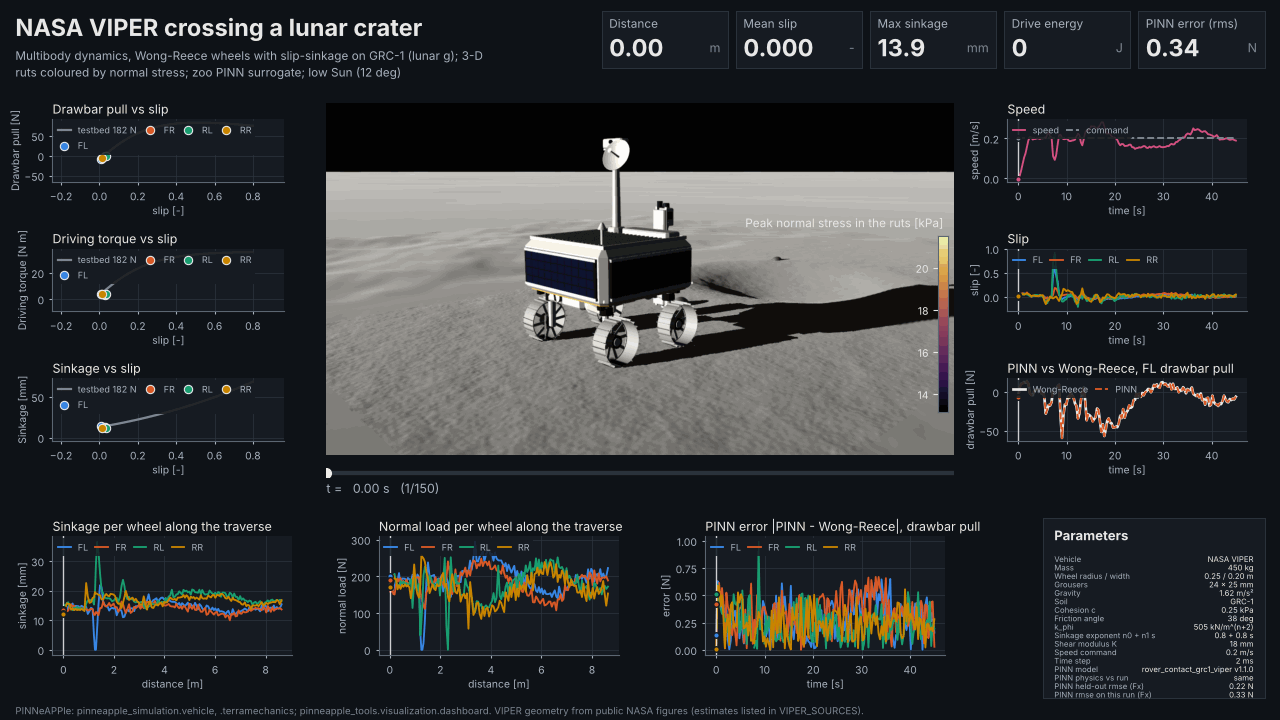The width and height of the screenshot is (1280, 720).
Task: Click the Parameters panel heading
Action: 1091,536
